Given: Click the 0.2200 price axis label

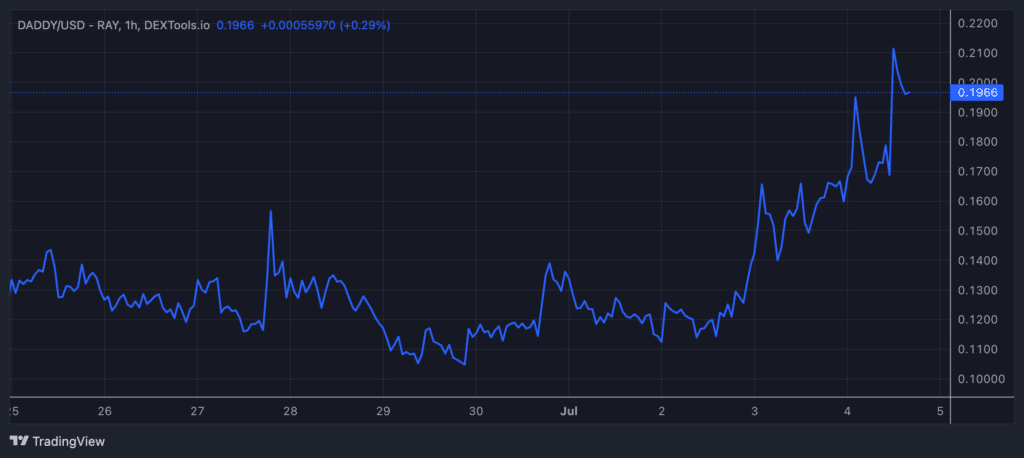Looking at the screenshot, I should (x=977, y=24).
